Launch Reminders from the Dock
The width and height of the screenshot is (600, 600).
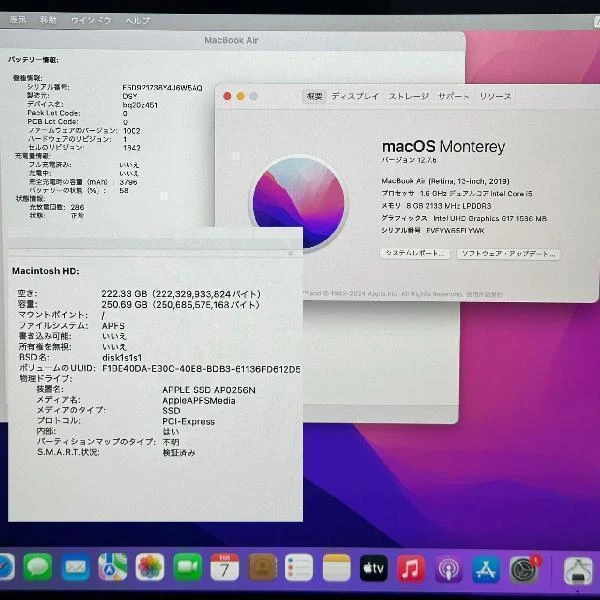pyautogui.click(x=299, y=567)
